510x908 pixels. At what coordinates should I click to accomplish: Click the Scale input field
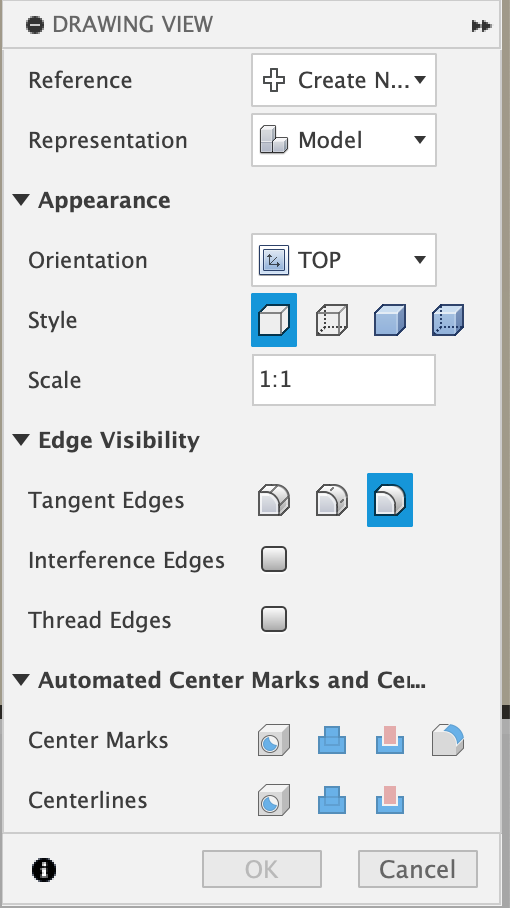click(344, 380)
